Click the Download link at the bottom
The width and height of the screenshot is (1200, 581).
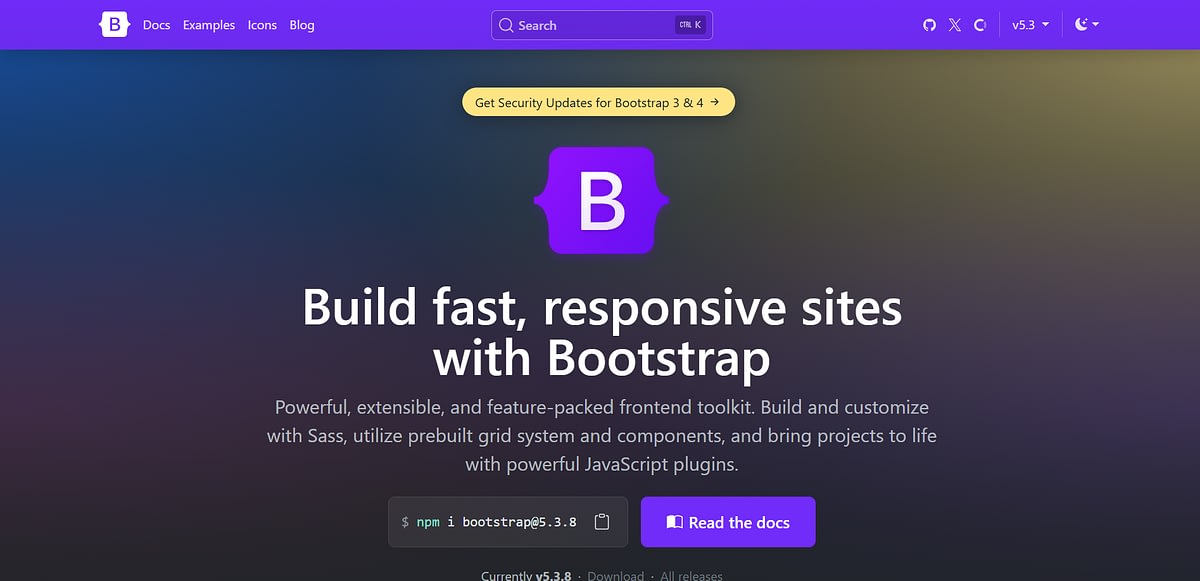[x=615, y=576]
